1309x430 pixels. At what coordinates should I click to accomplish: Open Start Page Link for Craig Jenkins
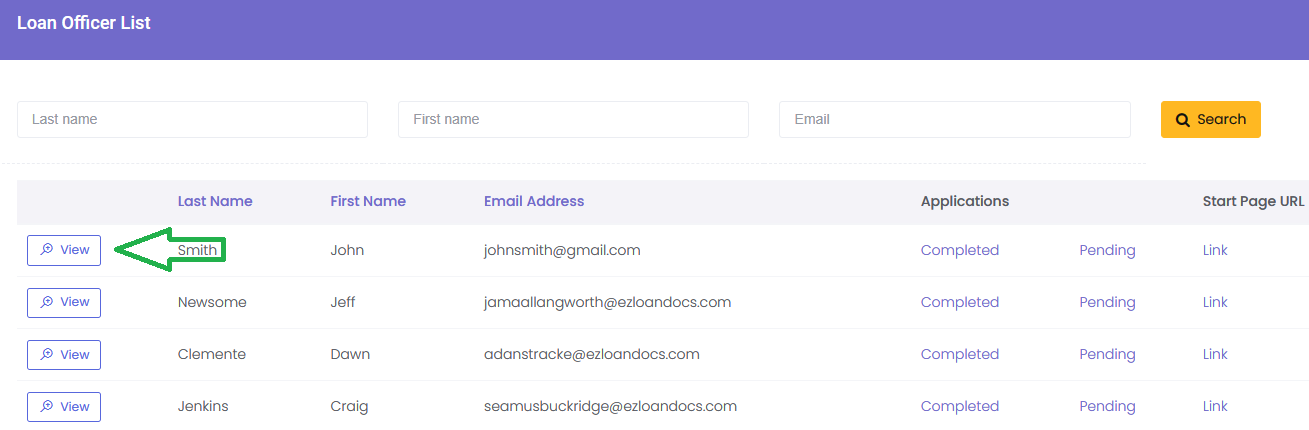[1215, 406]
